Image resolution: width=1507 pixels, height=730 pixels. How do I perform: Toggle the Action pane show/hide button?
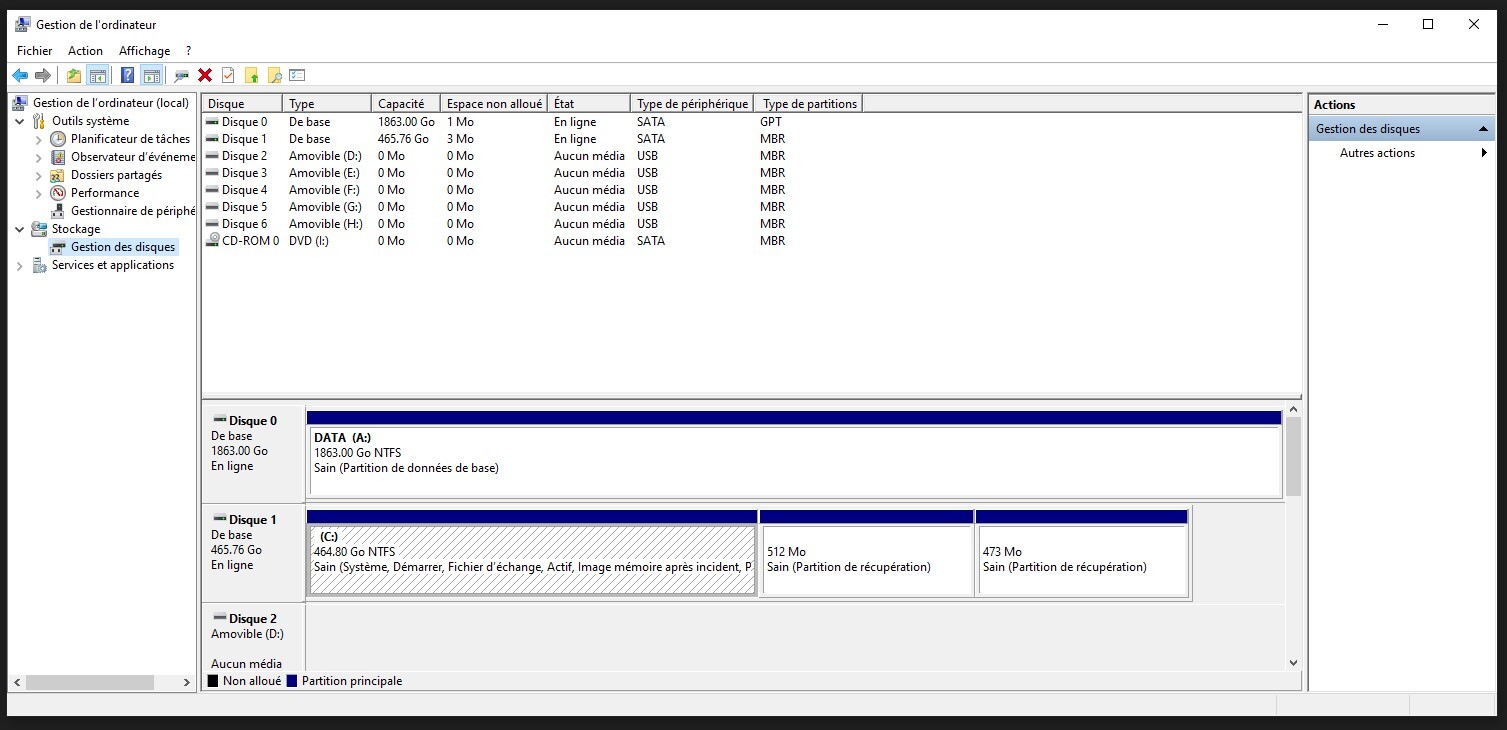pyautogui.click(x=151, y=75)
